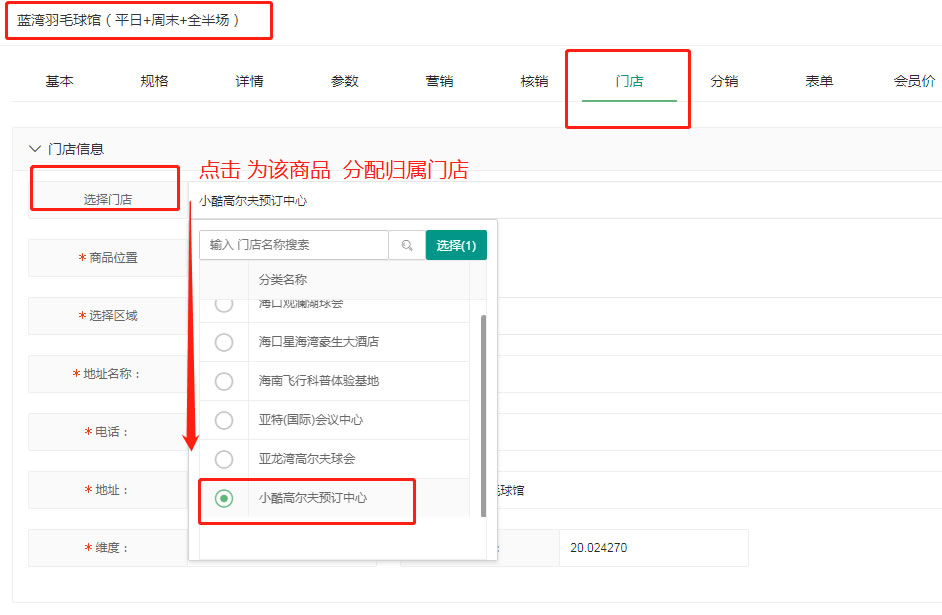The width and height of the screenshot is (942, 615).
Task: Collapse the 门店信息 section chevron
Action: click(35, 149)
